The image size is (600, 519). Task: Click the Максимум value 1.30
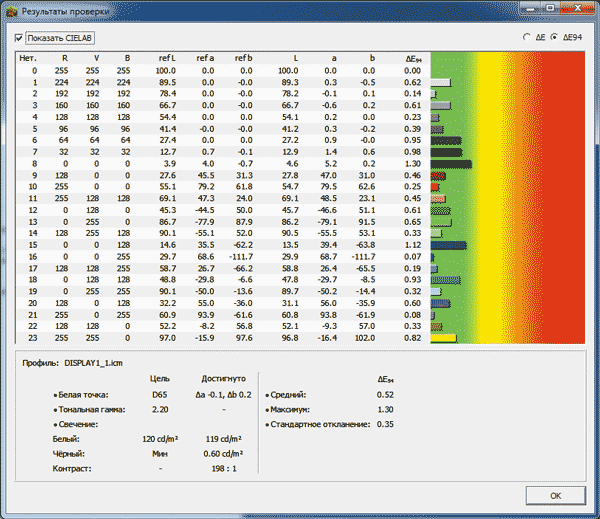point(385,410)
